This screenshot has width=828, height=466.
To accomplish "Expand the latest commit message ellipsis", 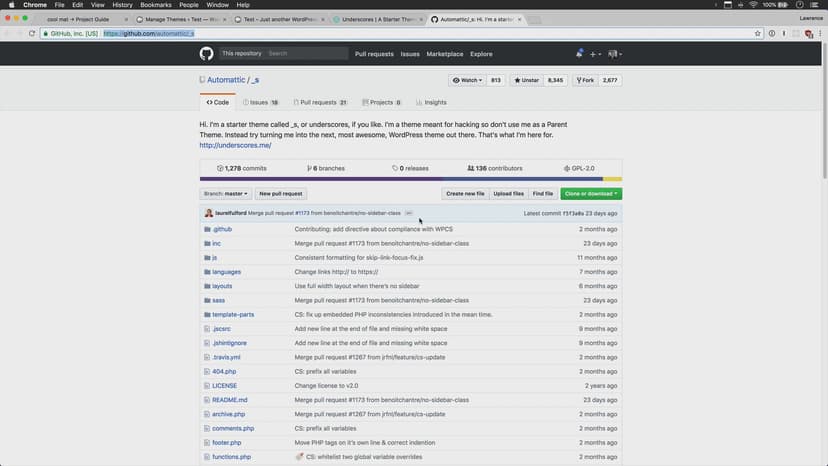I will [x=408, y=213].
